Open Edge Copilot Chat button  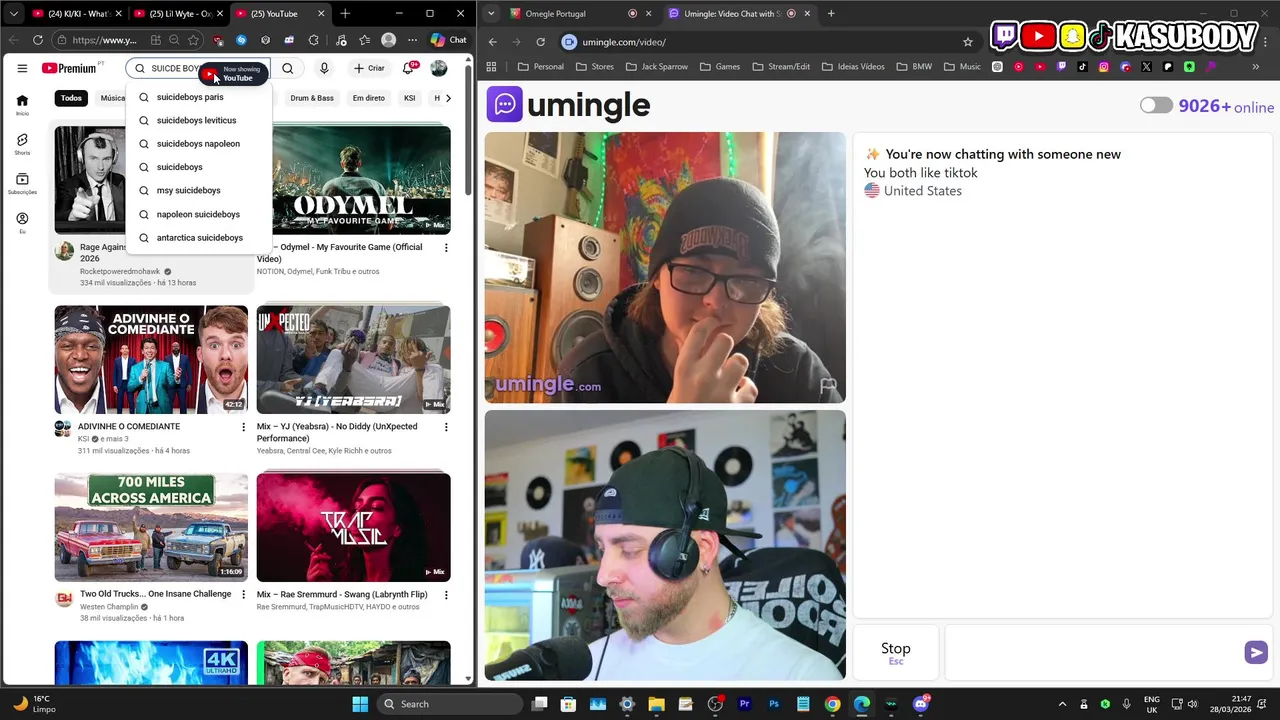click(449, 40)
